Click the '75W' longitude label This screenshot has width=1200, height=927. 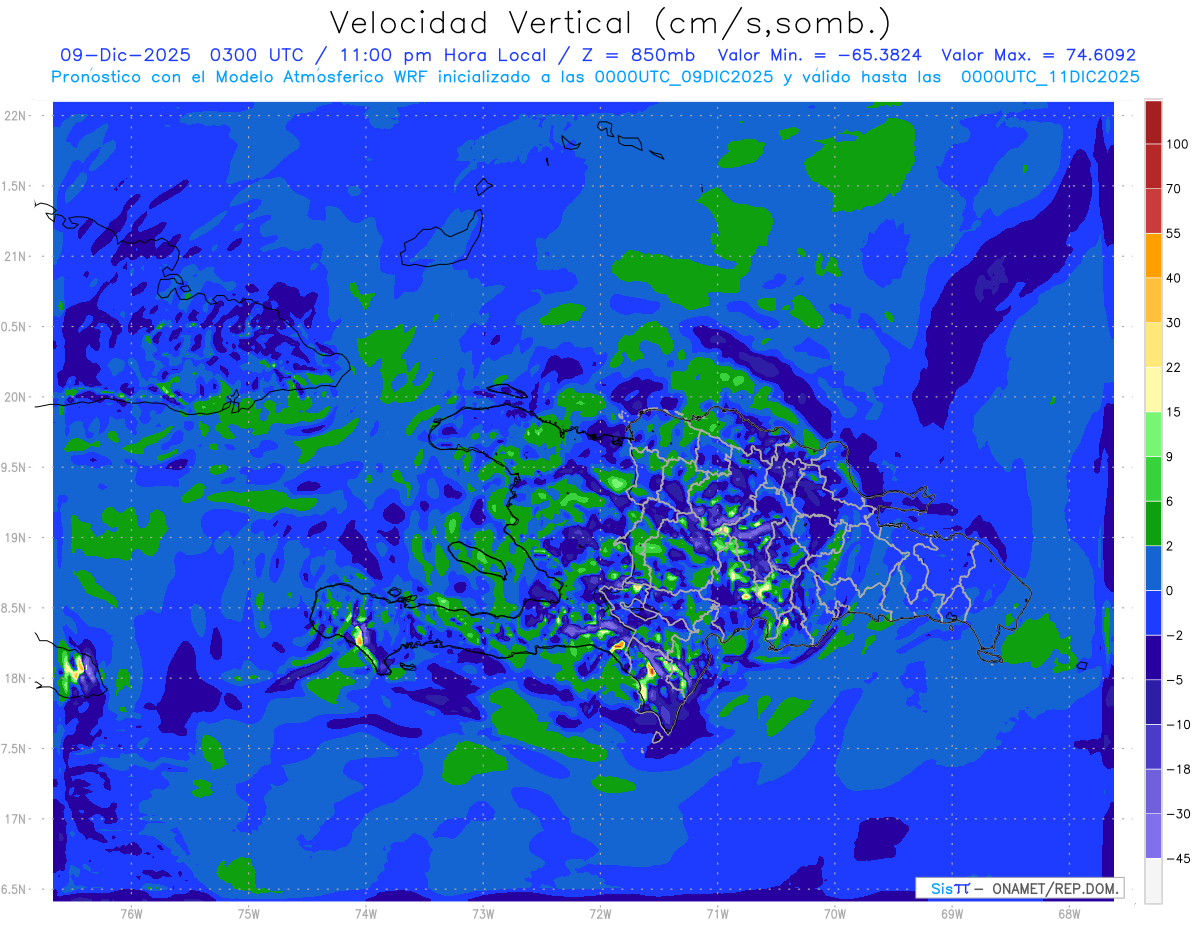(249, 913)
